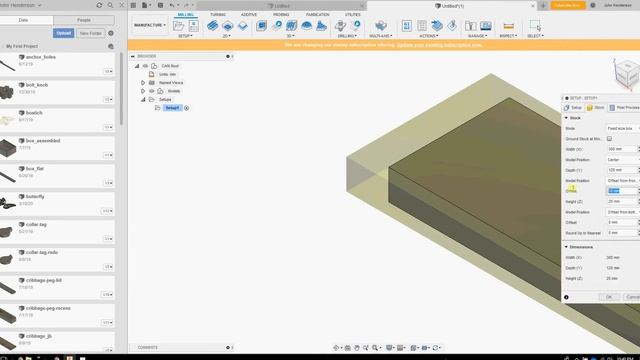This screenshot has width=640, height=360.
Task: Click the New Folder button
Action: click(x=91, y=33)
